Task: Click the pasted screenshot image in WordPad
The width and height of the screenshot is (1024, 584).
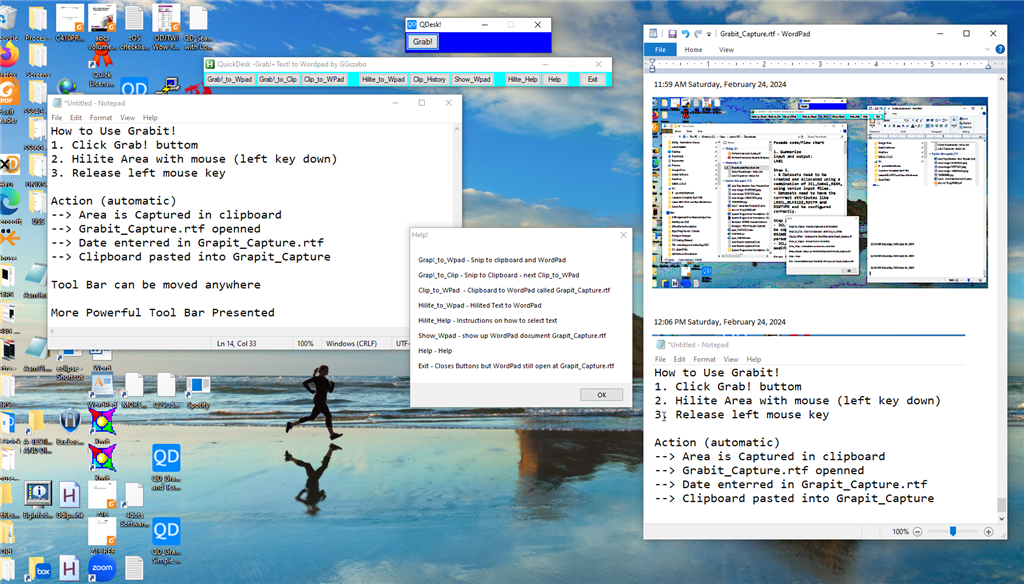Action: [x=820, y=193]
